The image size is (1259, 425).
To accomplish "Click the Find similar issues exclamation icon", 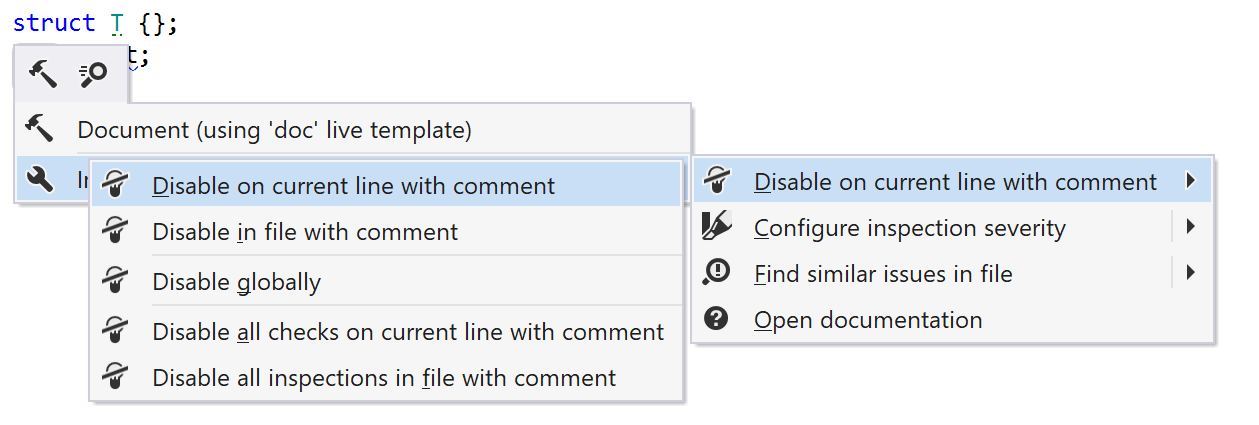I will click(717, 273).
